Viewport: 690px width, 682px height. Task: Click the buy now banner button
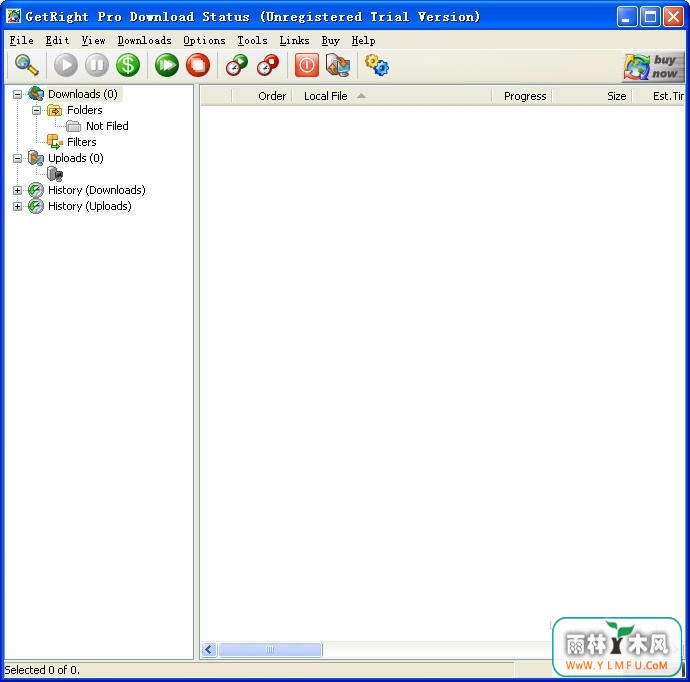[x=653, y=66]
